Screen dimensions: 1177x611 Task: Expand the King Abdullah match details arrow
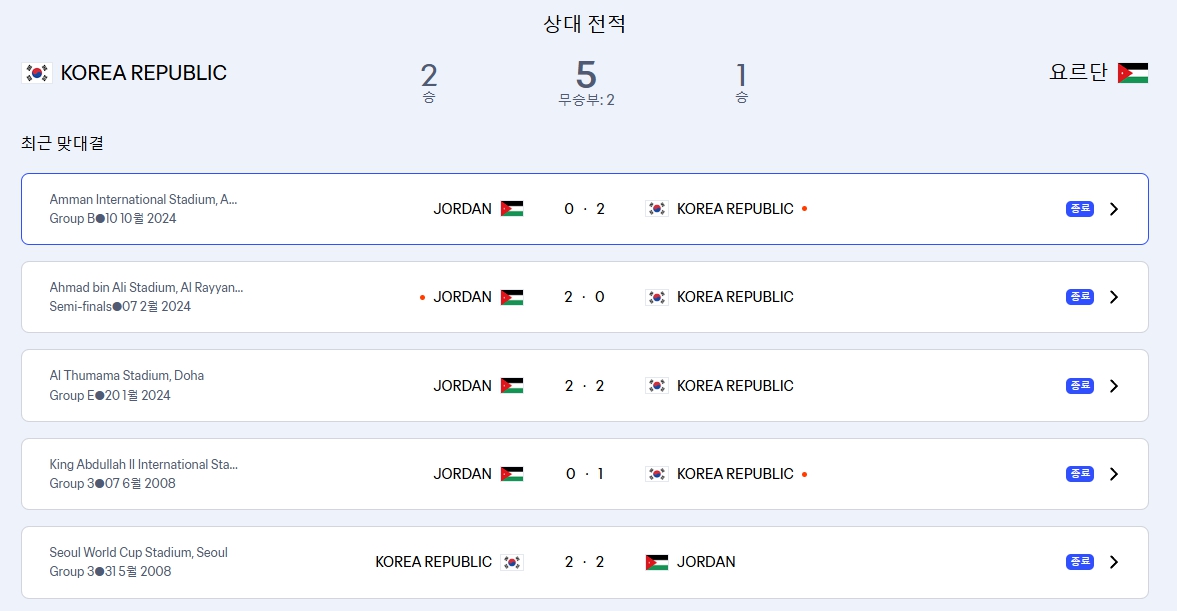1114,473
